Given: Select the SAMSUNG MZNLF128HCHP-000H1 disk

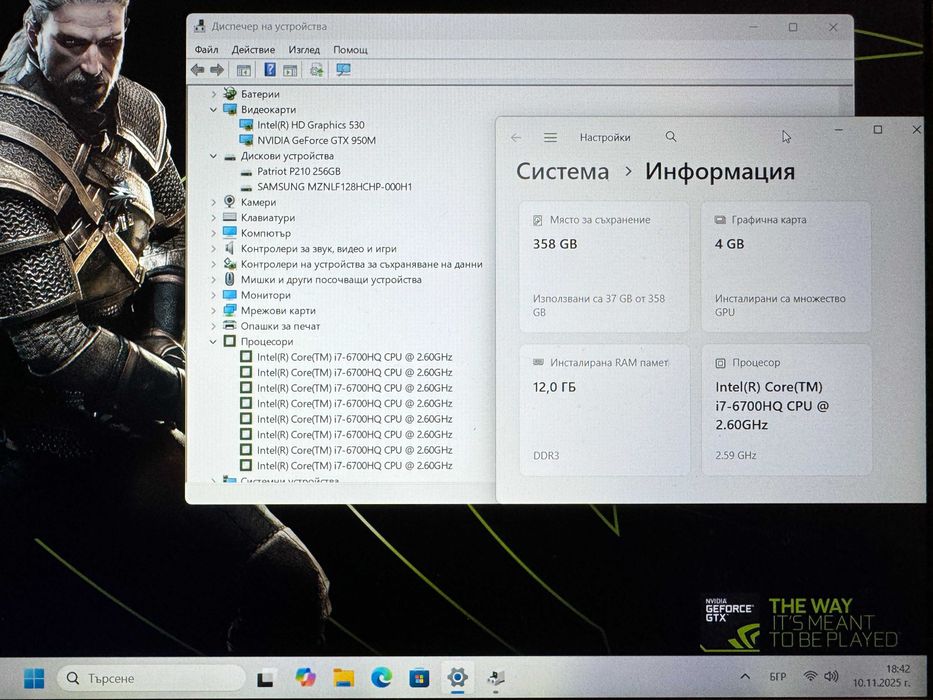Looking at the screenshot, I should [334, 187].
